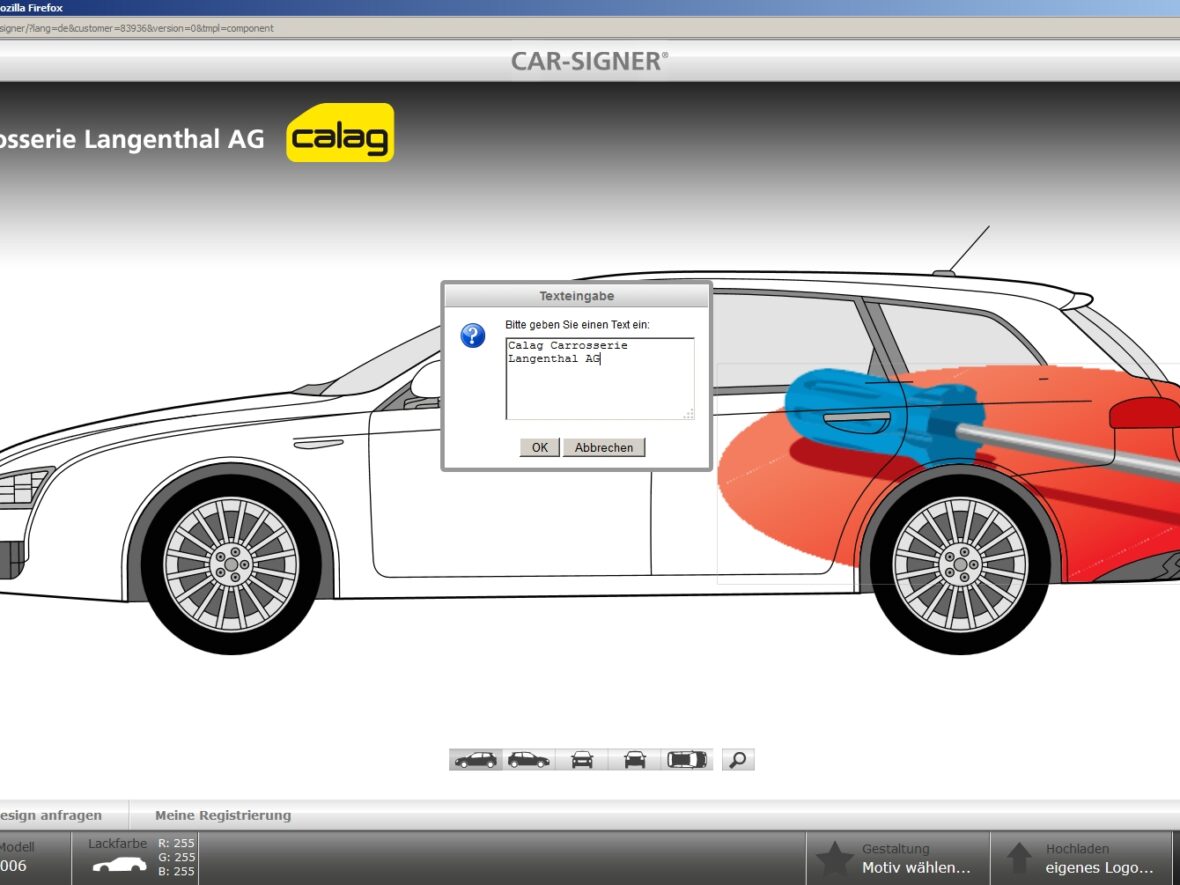1180x885 pixels.
Task: Click the white car Lackfarbe icon
Action: pos(119,865)
